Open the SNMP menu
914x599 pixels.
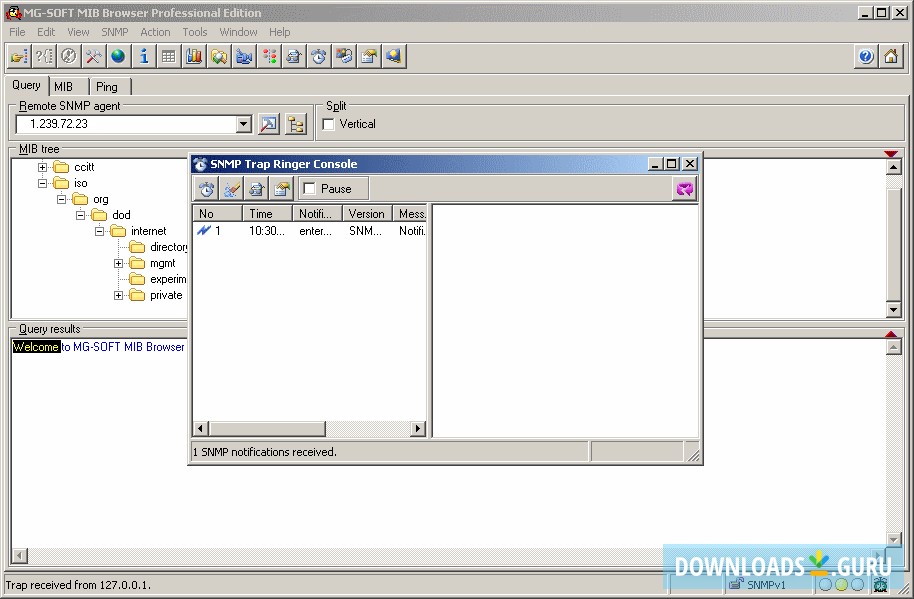pyautogui.click(x=114, y=32)
